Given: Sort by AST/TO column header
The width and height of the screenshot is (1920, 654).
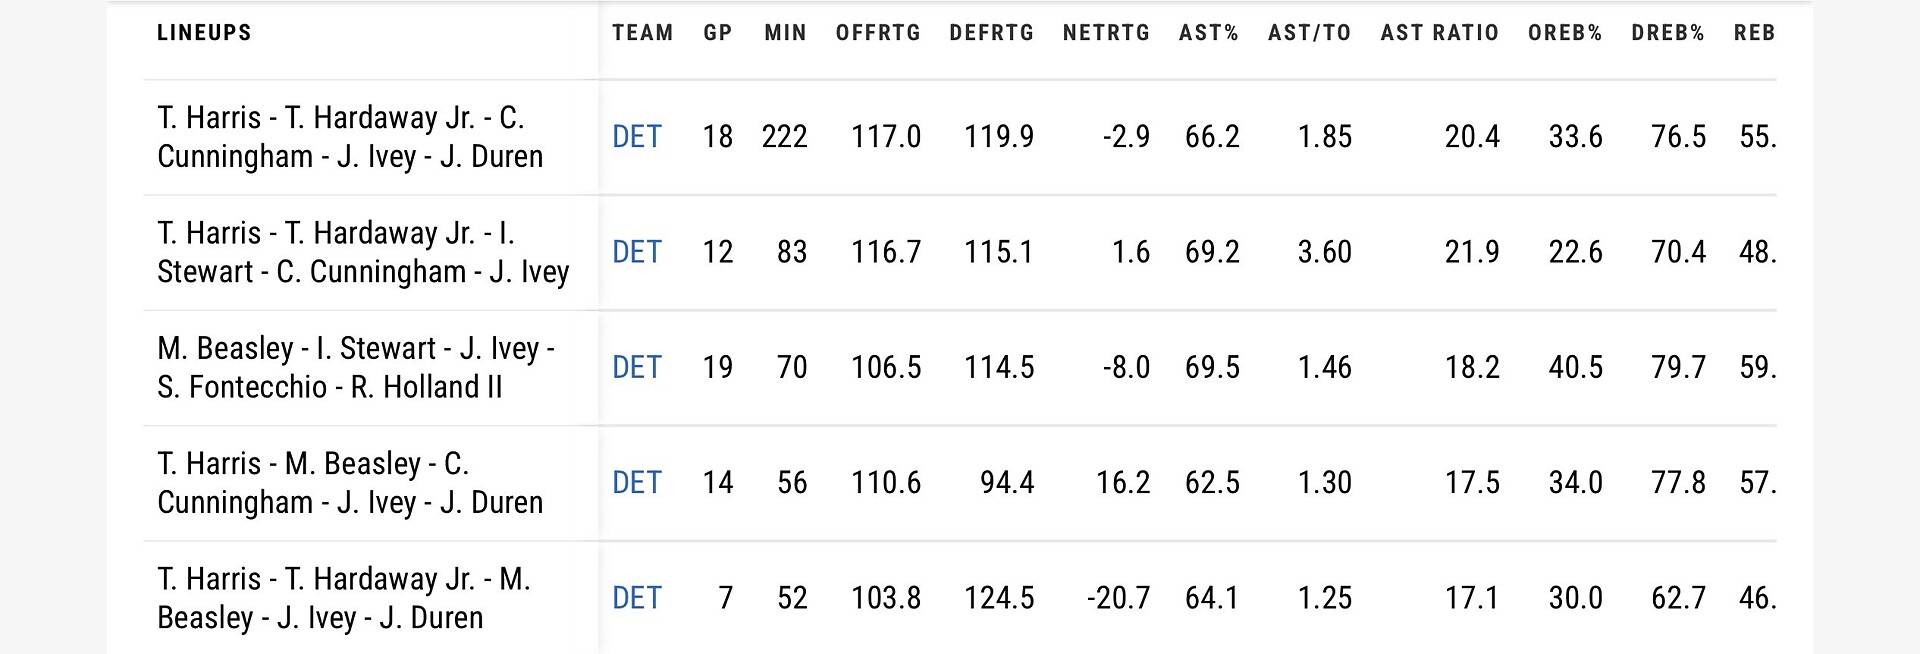Looking at the screenshot, I should pos(1310,33).
